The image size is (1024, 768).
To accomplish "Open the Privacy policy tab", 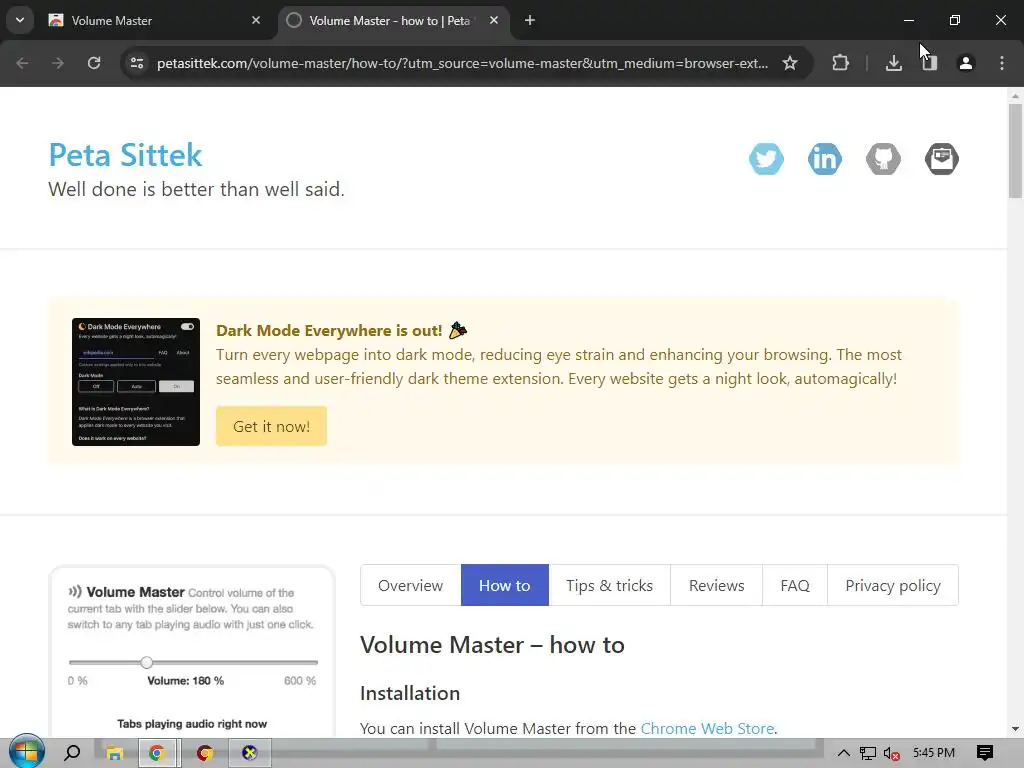I will pos(893,585).
